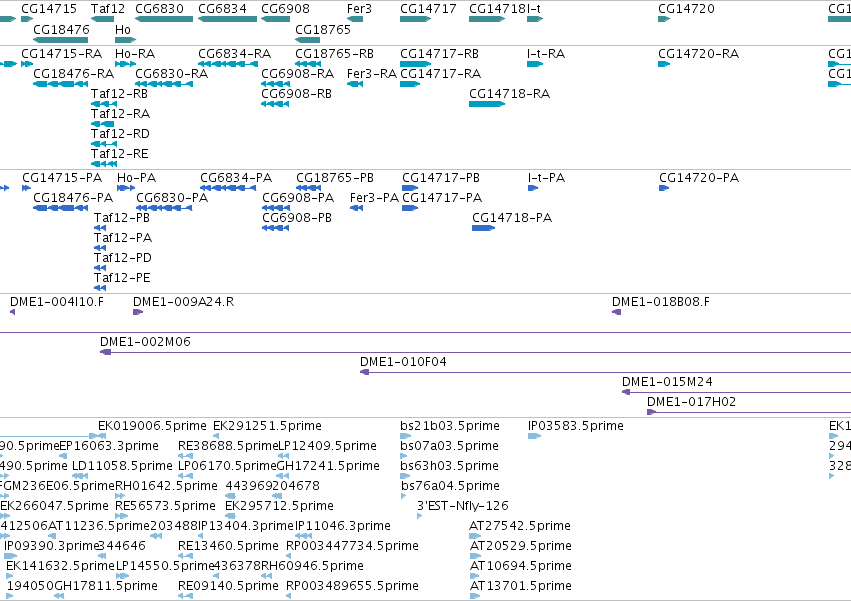The width and height of the screenshot is (851, 601).
Task: Open transcript CG18476-RA label
Action: pos(73,74)
